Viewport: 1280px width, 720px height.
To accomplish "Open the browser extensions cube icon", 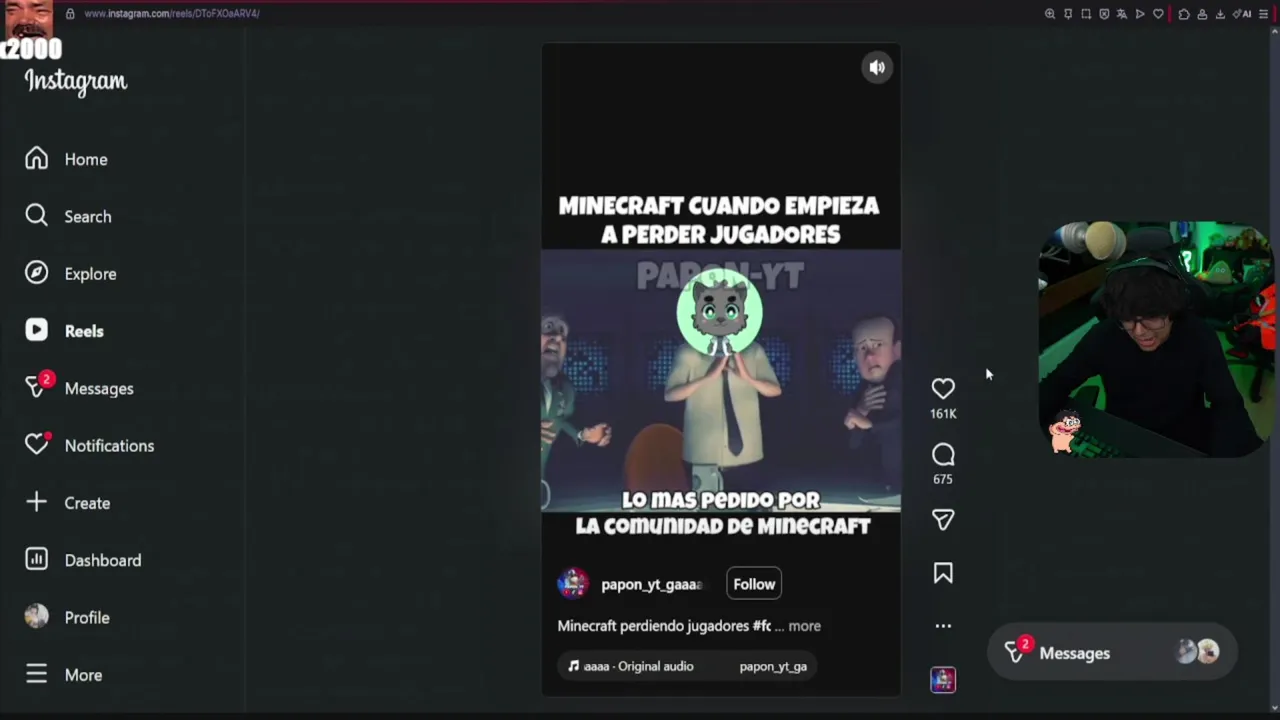I will coord(1184,14).
